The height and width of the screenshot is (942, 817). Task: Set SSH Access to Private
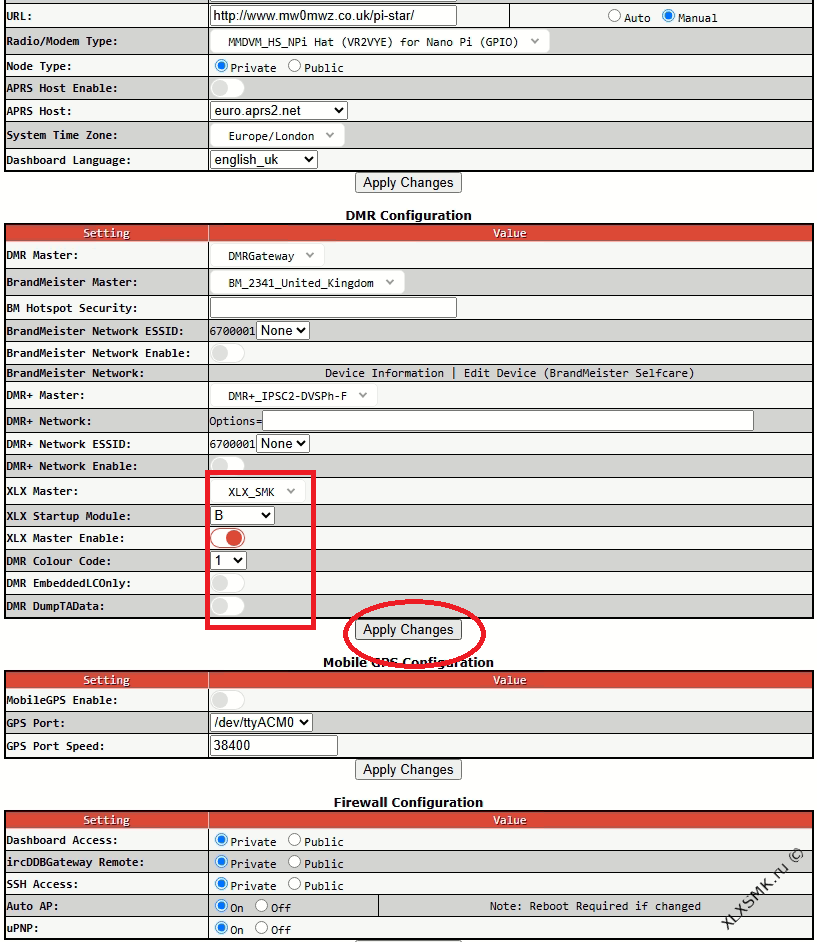222,884
